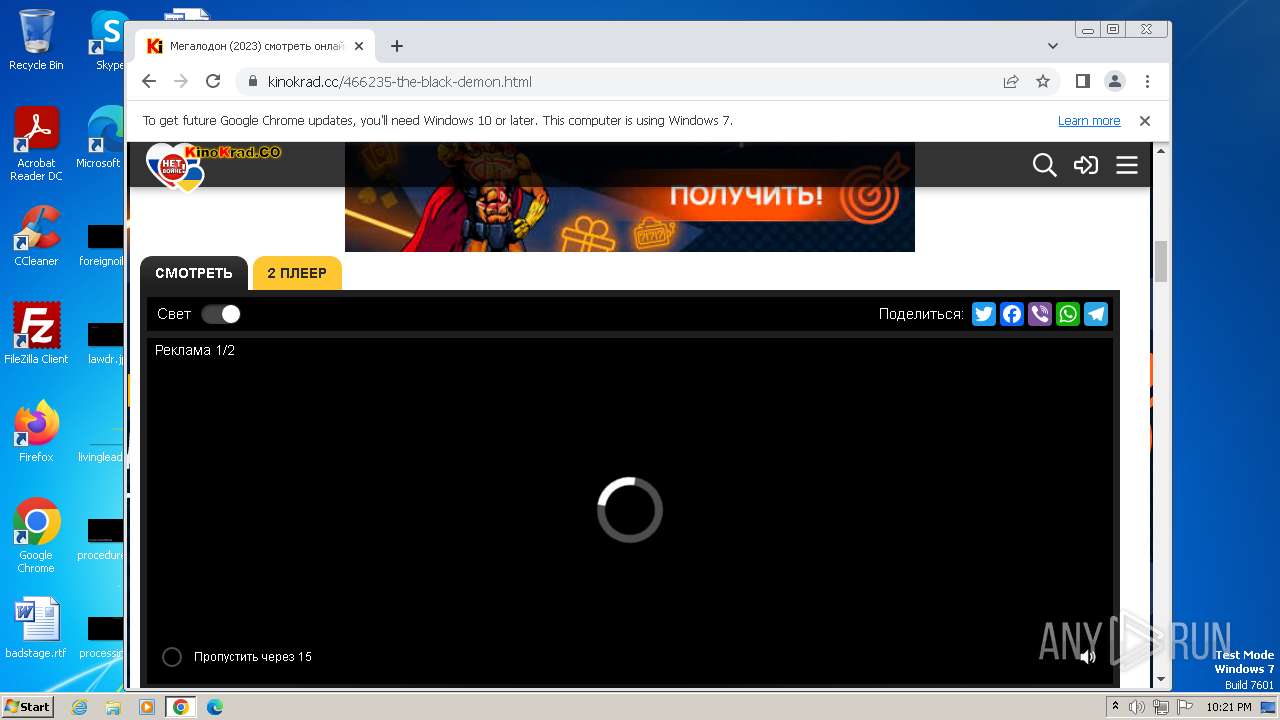Click the Реклама 1/2 ad label

coord(195,350)
